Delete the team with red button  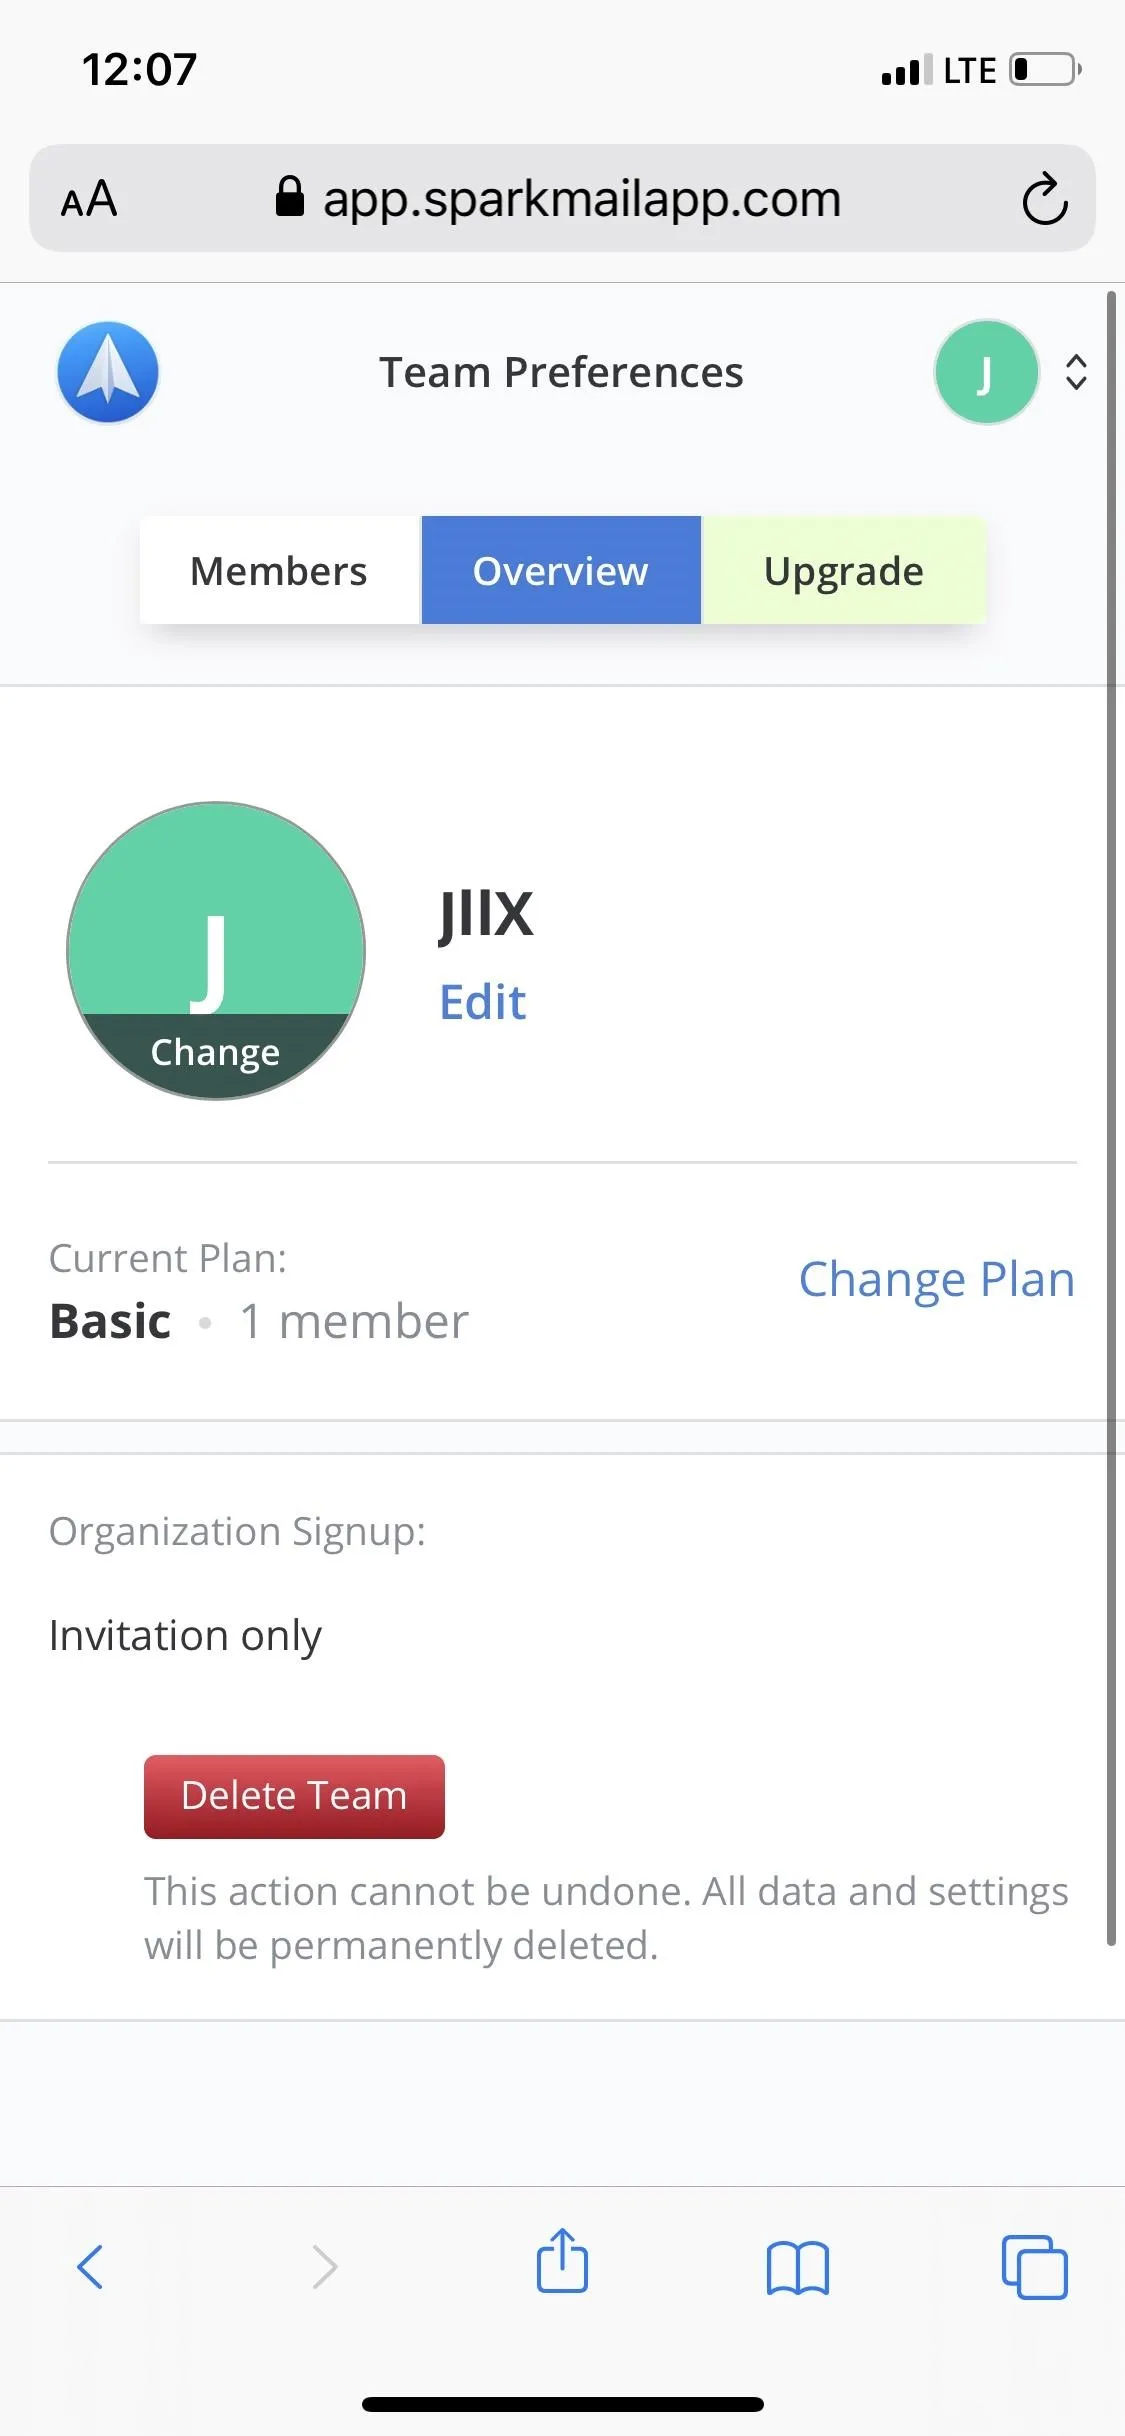pyautogui.click(x=294, y=1796)
